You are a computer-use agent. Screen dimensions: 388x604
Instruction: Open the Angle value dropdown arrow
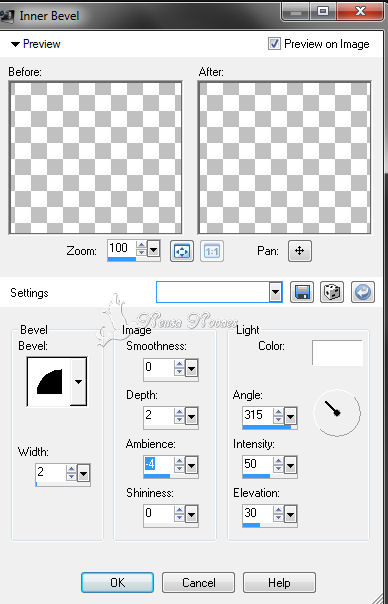(x=291, y=416)
